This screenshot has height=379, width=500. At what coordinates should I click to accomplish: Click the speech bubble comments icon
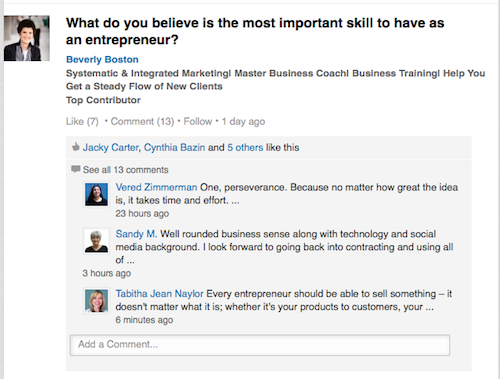click(x=76, y=169)
